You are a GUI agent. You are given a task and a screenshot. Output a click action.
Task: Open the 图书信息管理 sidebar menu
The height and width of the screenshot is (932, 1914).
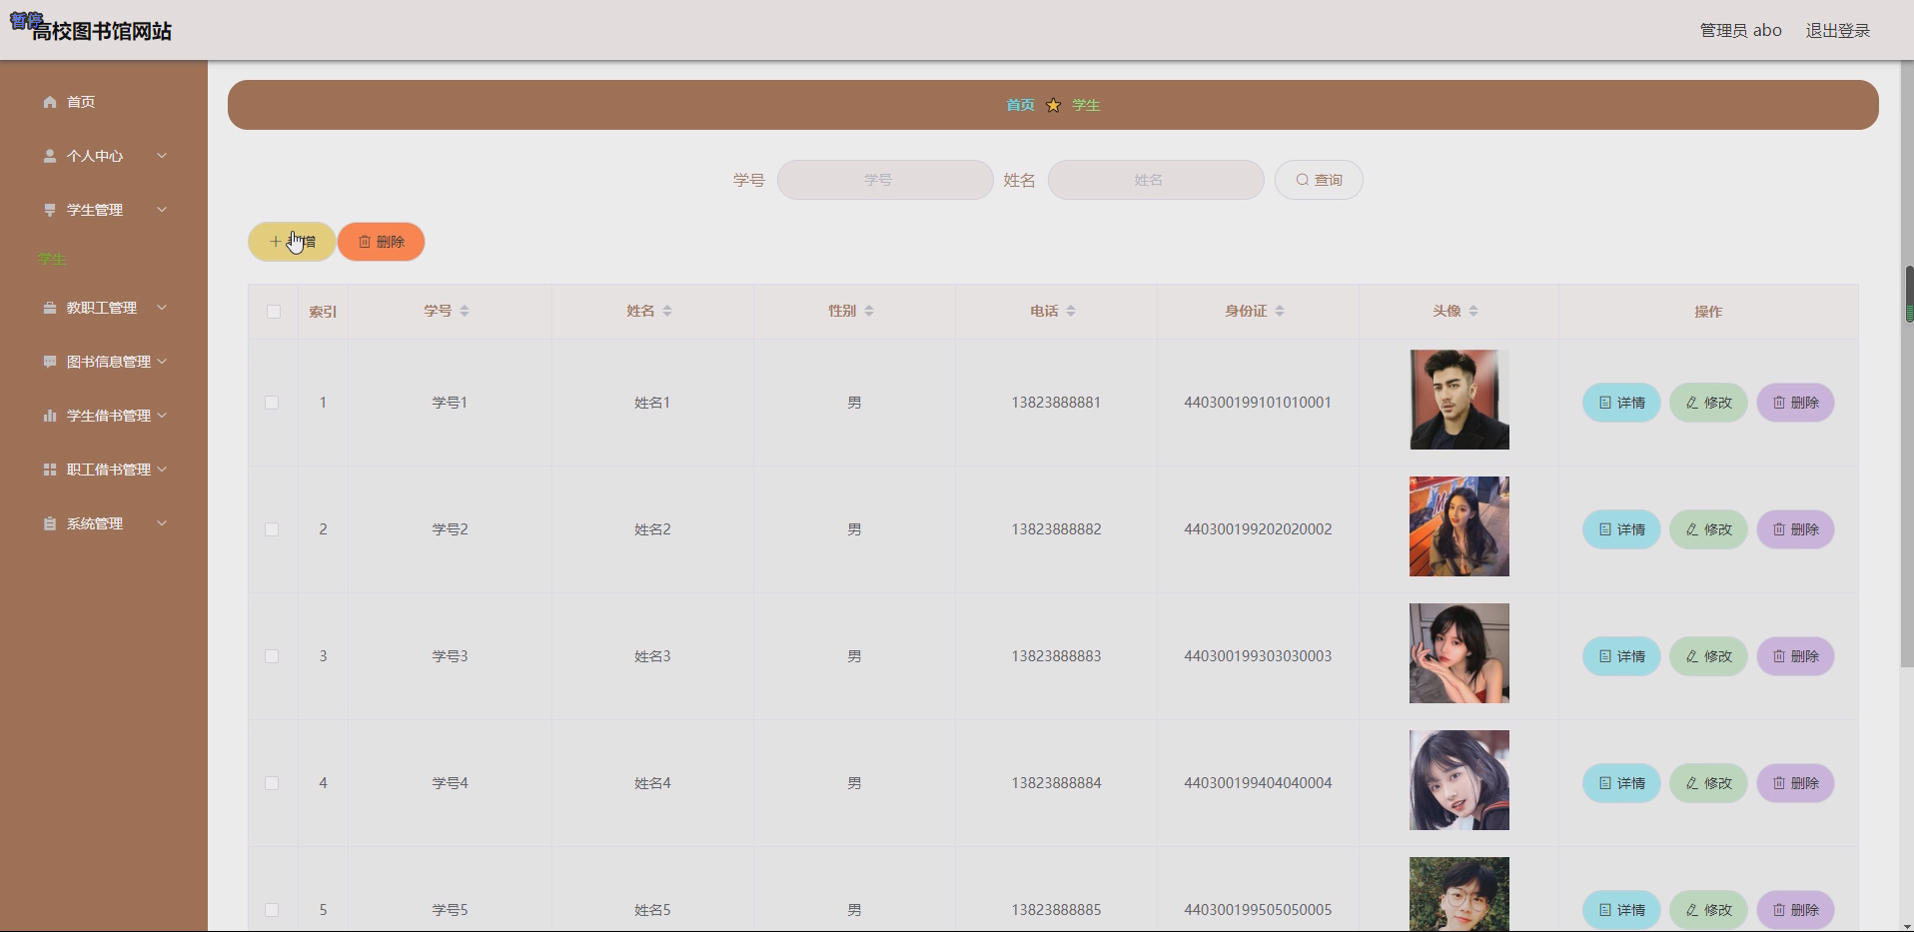pos(104,362)
